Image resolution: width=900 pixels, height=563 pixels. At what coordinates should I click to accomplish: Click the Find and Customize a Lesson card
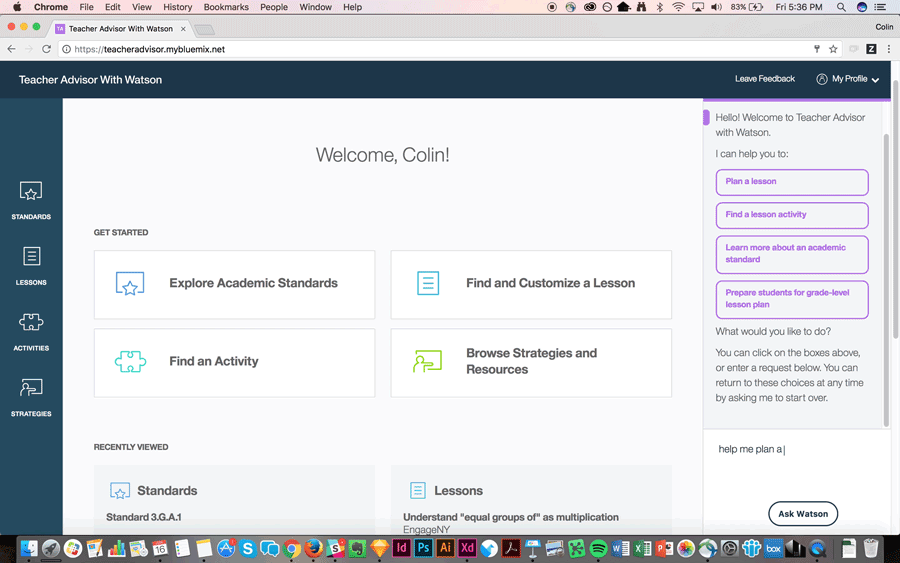pos(531,284)
